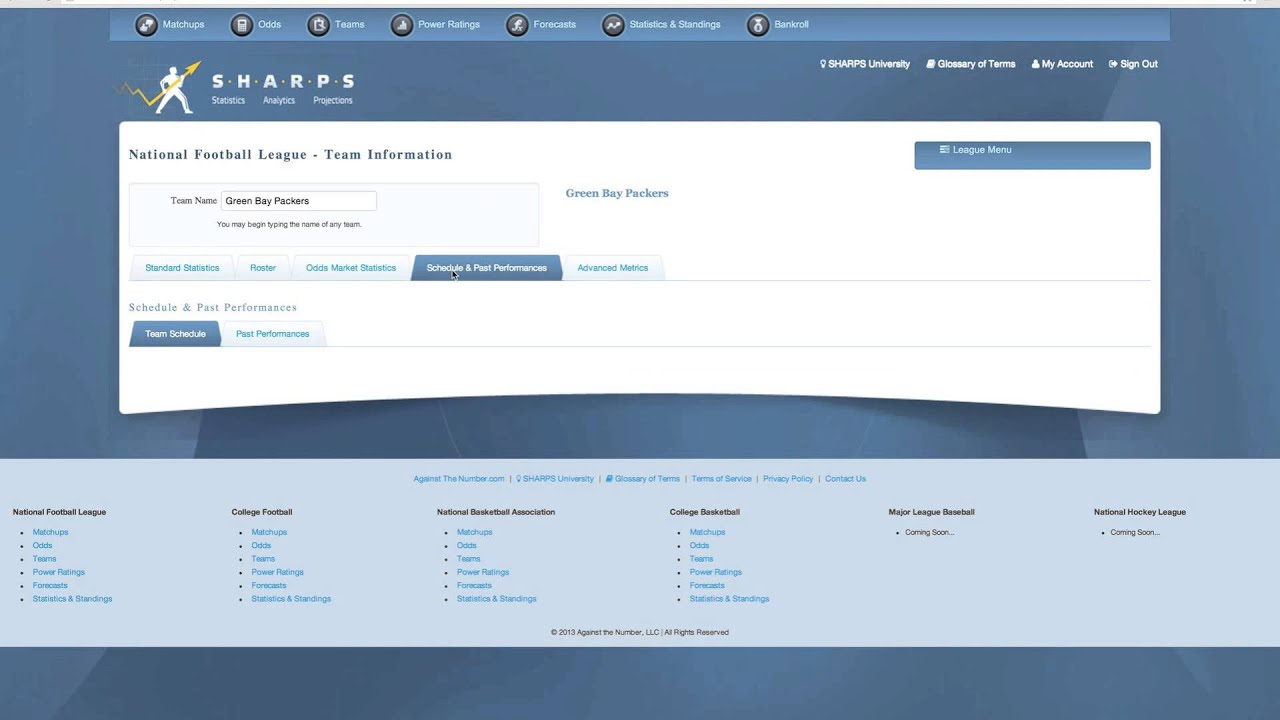Open National Basketball Association Statistics & Standings link
This screenshot has width=1280, height=720.
coord(496,599)
